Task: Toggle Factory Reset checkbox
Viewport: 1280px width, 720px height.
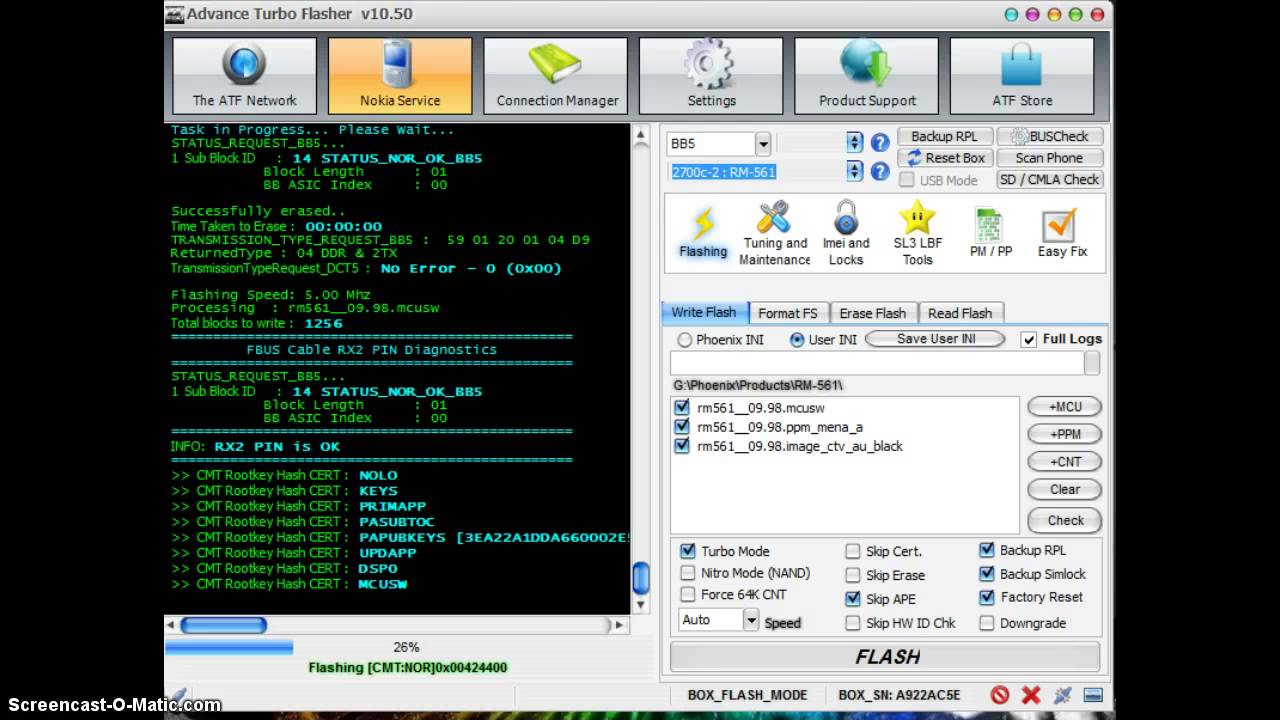Action: [x=987, y=597]
